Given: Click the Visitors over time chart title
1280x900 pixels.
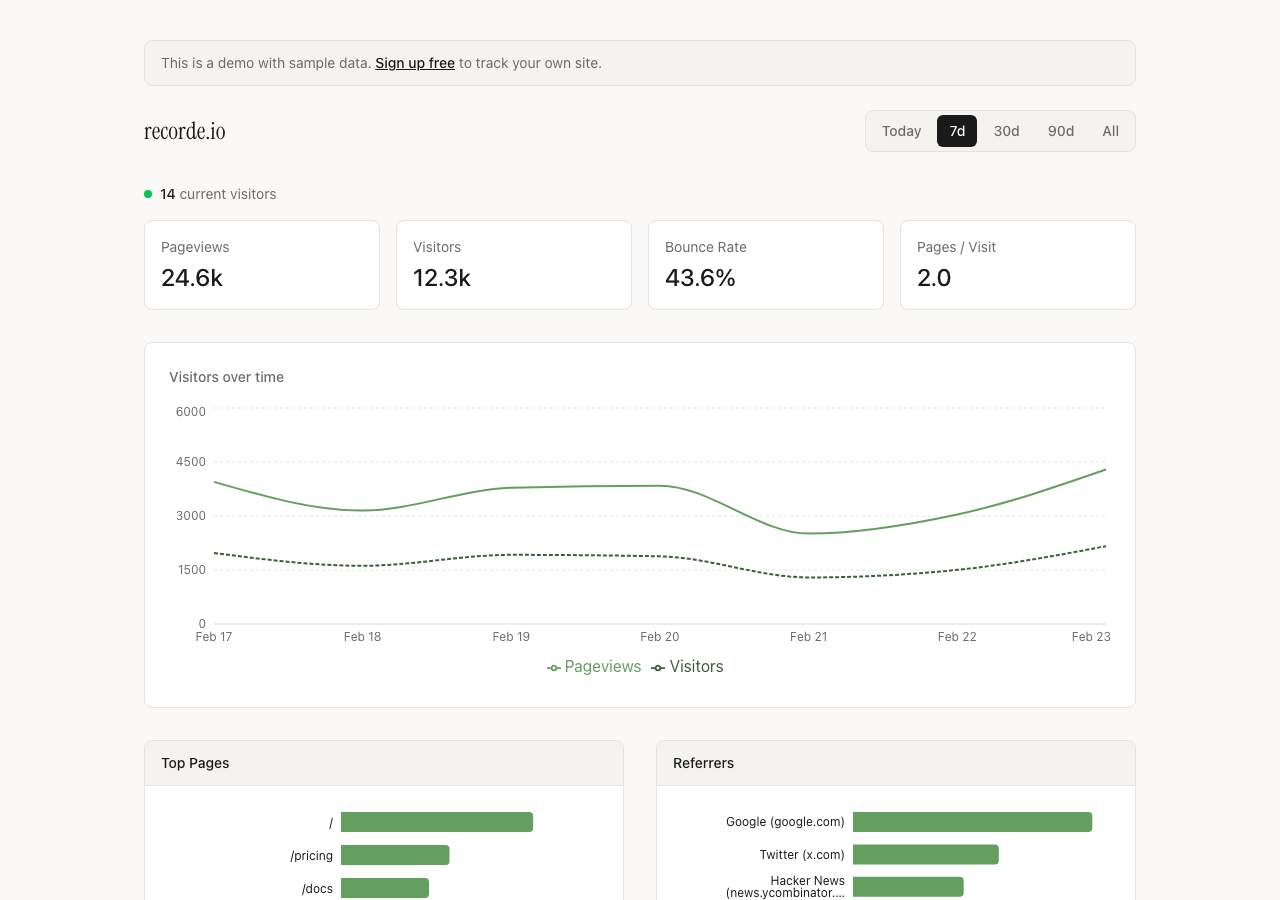Looking at the screenshot, I should tap(226, 377).
